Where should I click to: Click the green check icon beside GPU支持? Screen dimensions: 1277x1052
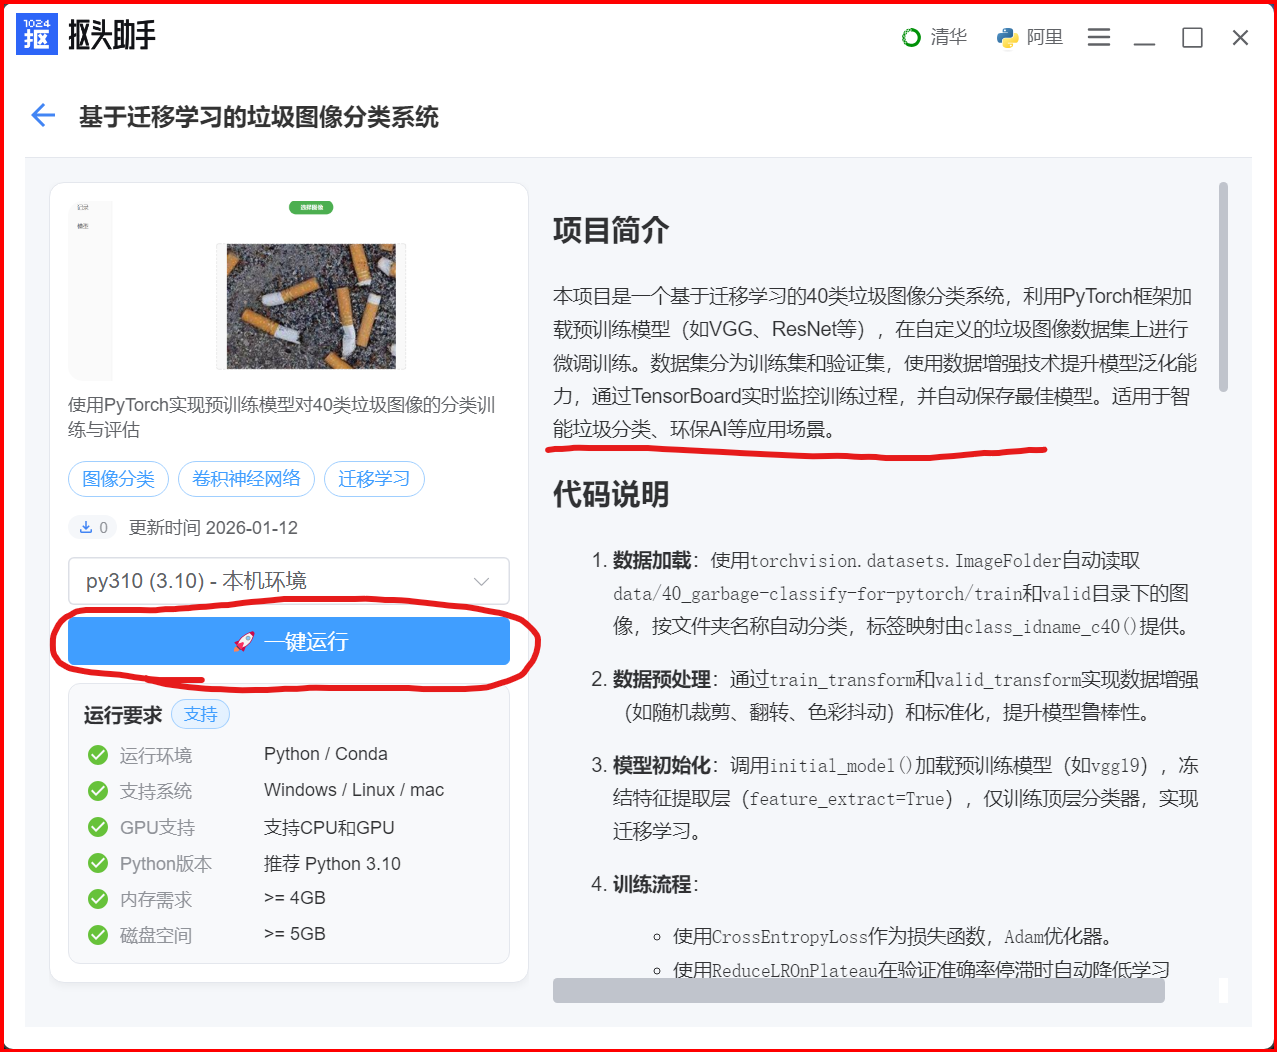tap(98, 827)
